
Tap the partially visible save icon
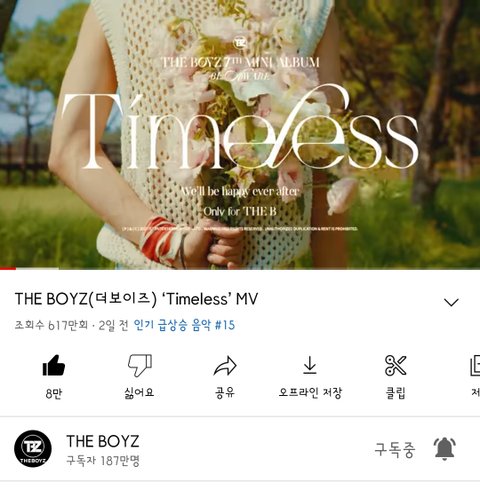point(475,366)
